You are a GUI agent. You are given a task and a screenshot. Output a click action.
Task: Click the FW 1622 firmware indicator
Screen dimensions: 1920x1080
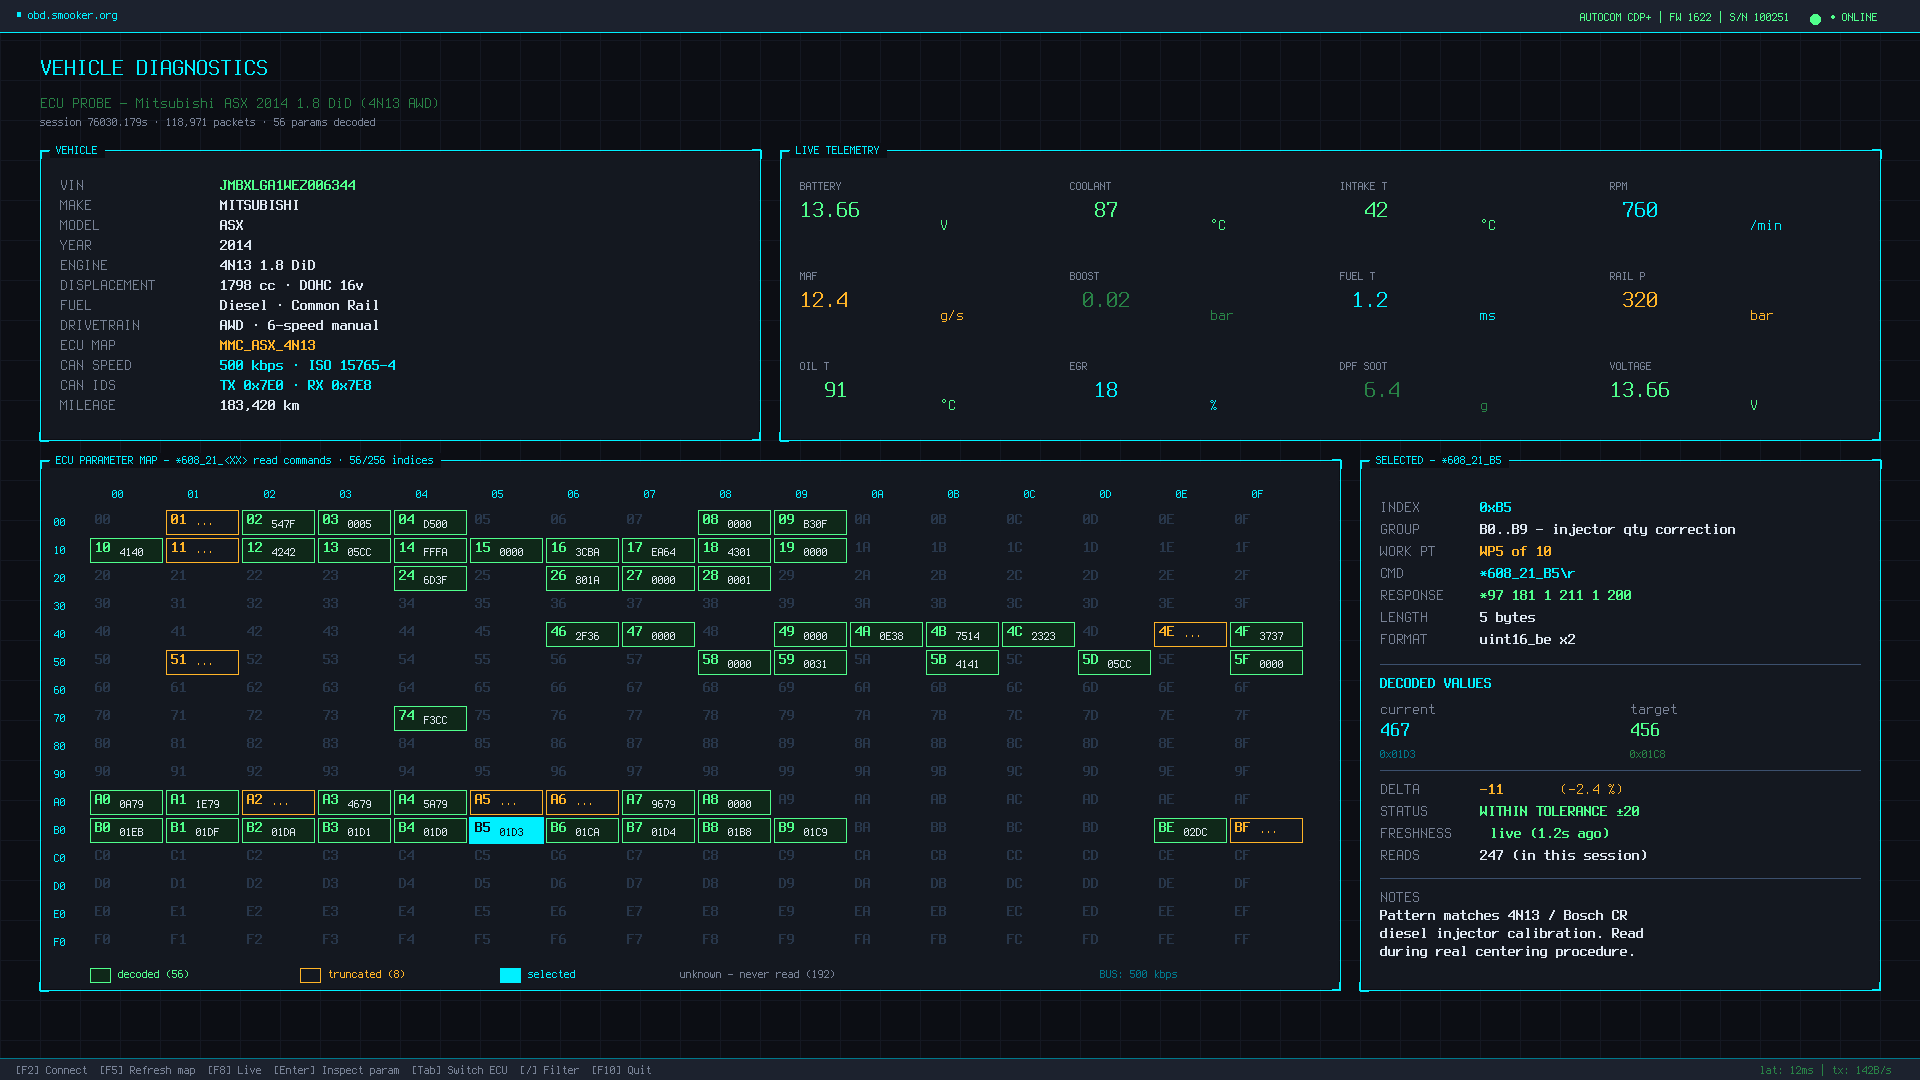pyautogui.click(x=1690, y=17)
